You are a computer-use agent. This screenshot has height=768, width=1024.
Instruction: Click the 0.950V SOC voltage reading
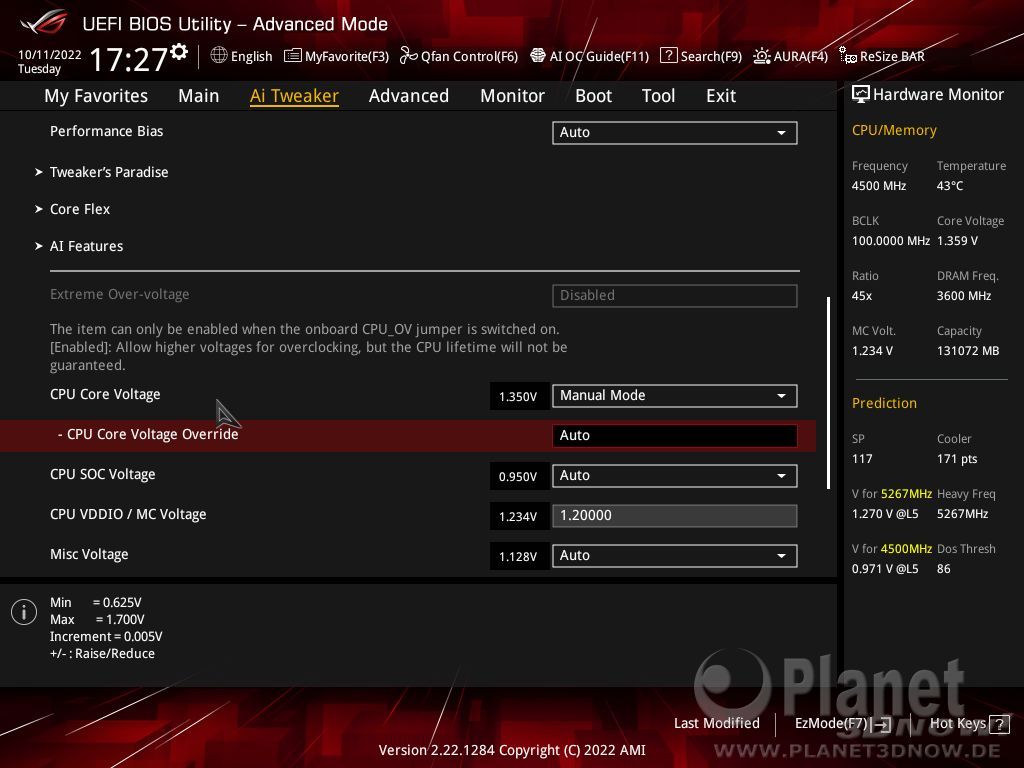point(518,477)
